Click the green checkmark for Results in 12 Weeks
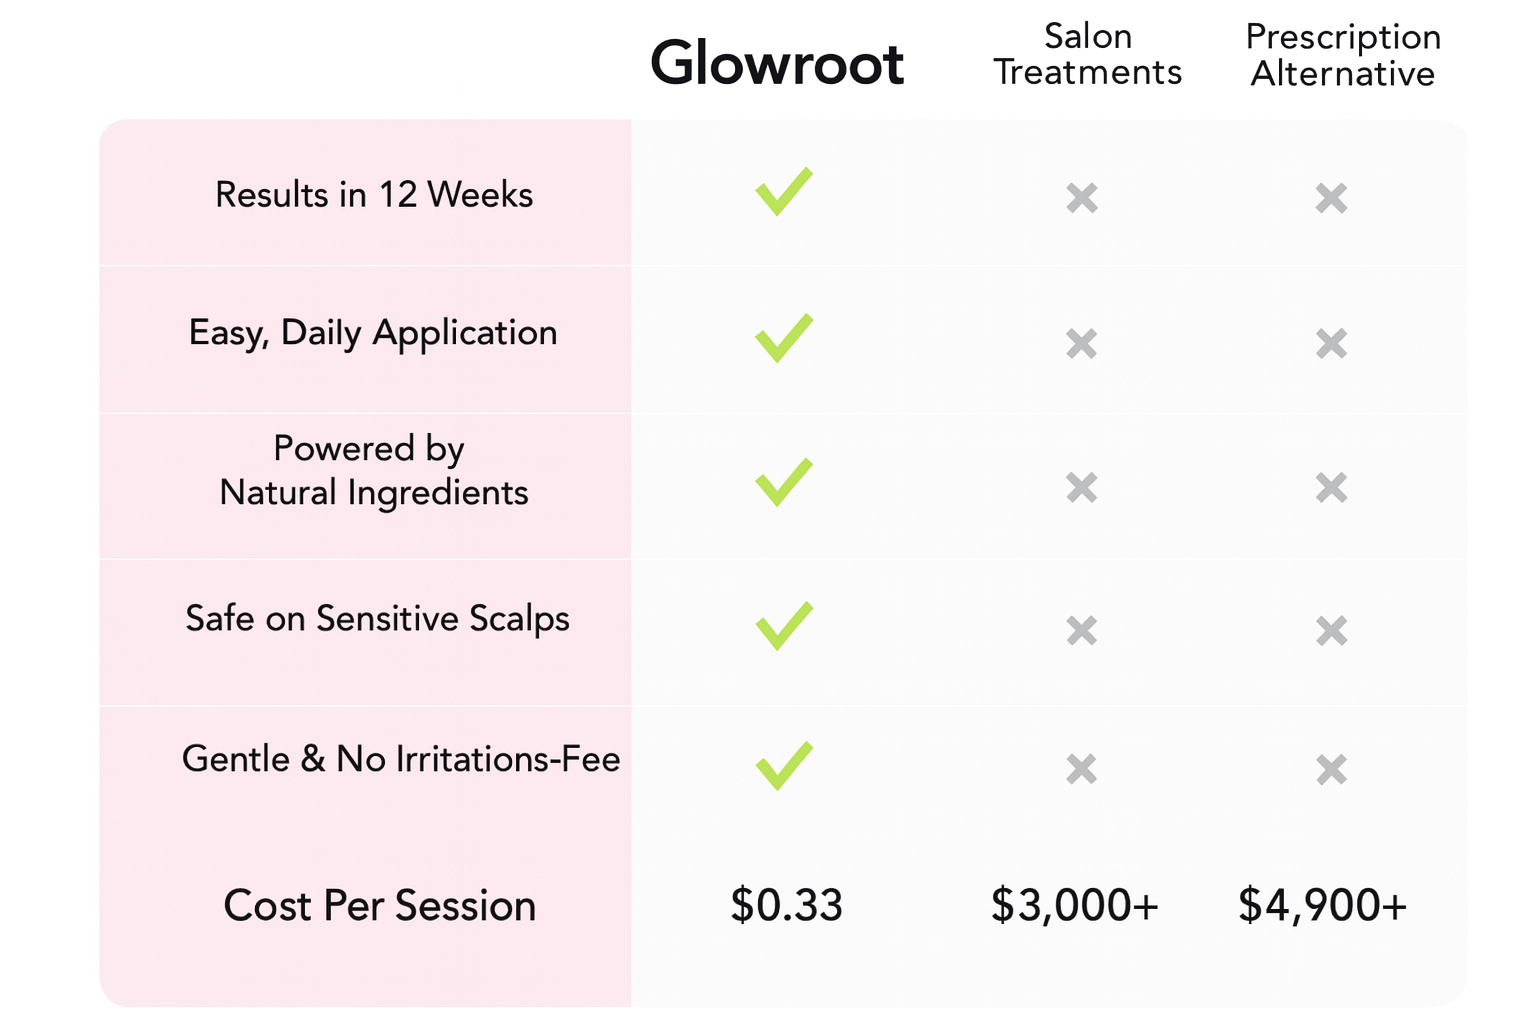The width and height of the screenshot is (1536, 1024). click(x=784, y=192)
